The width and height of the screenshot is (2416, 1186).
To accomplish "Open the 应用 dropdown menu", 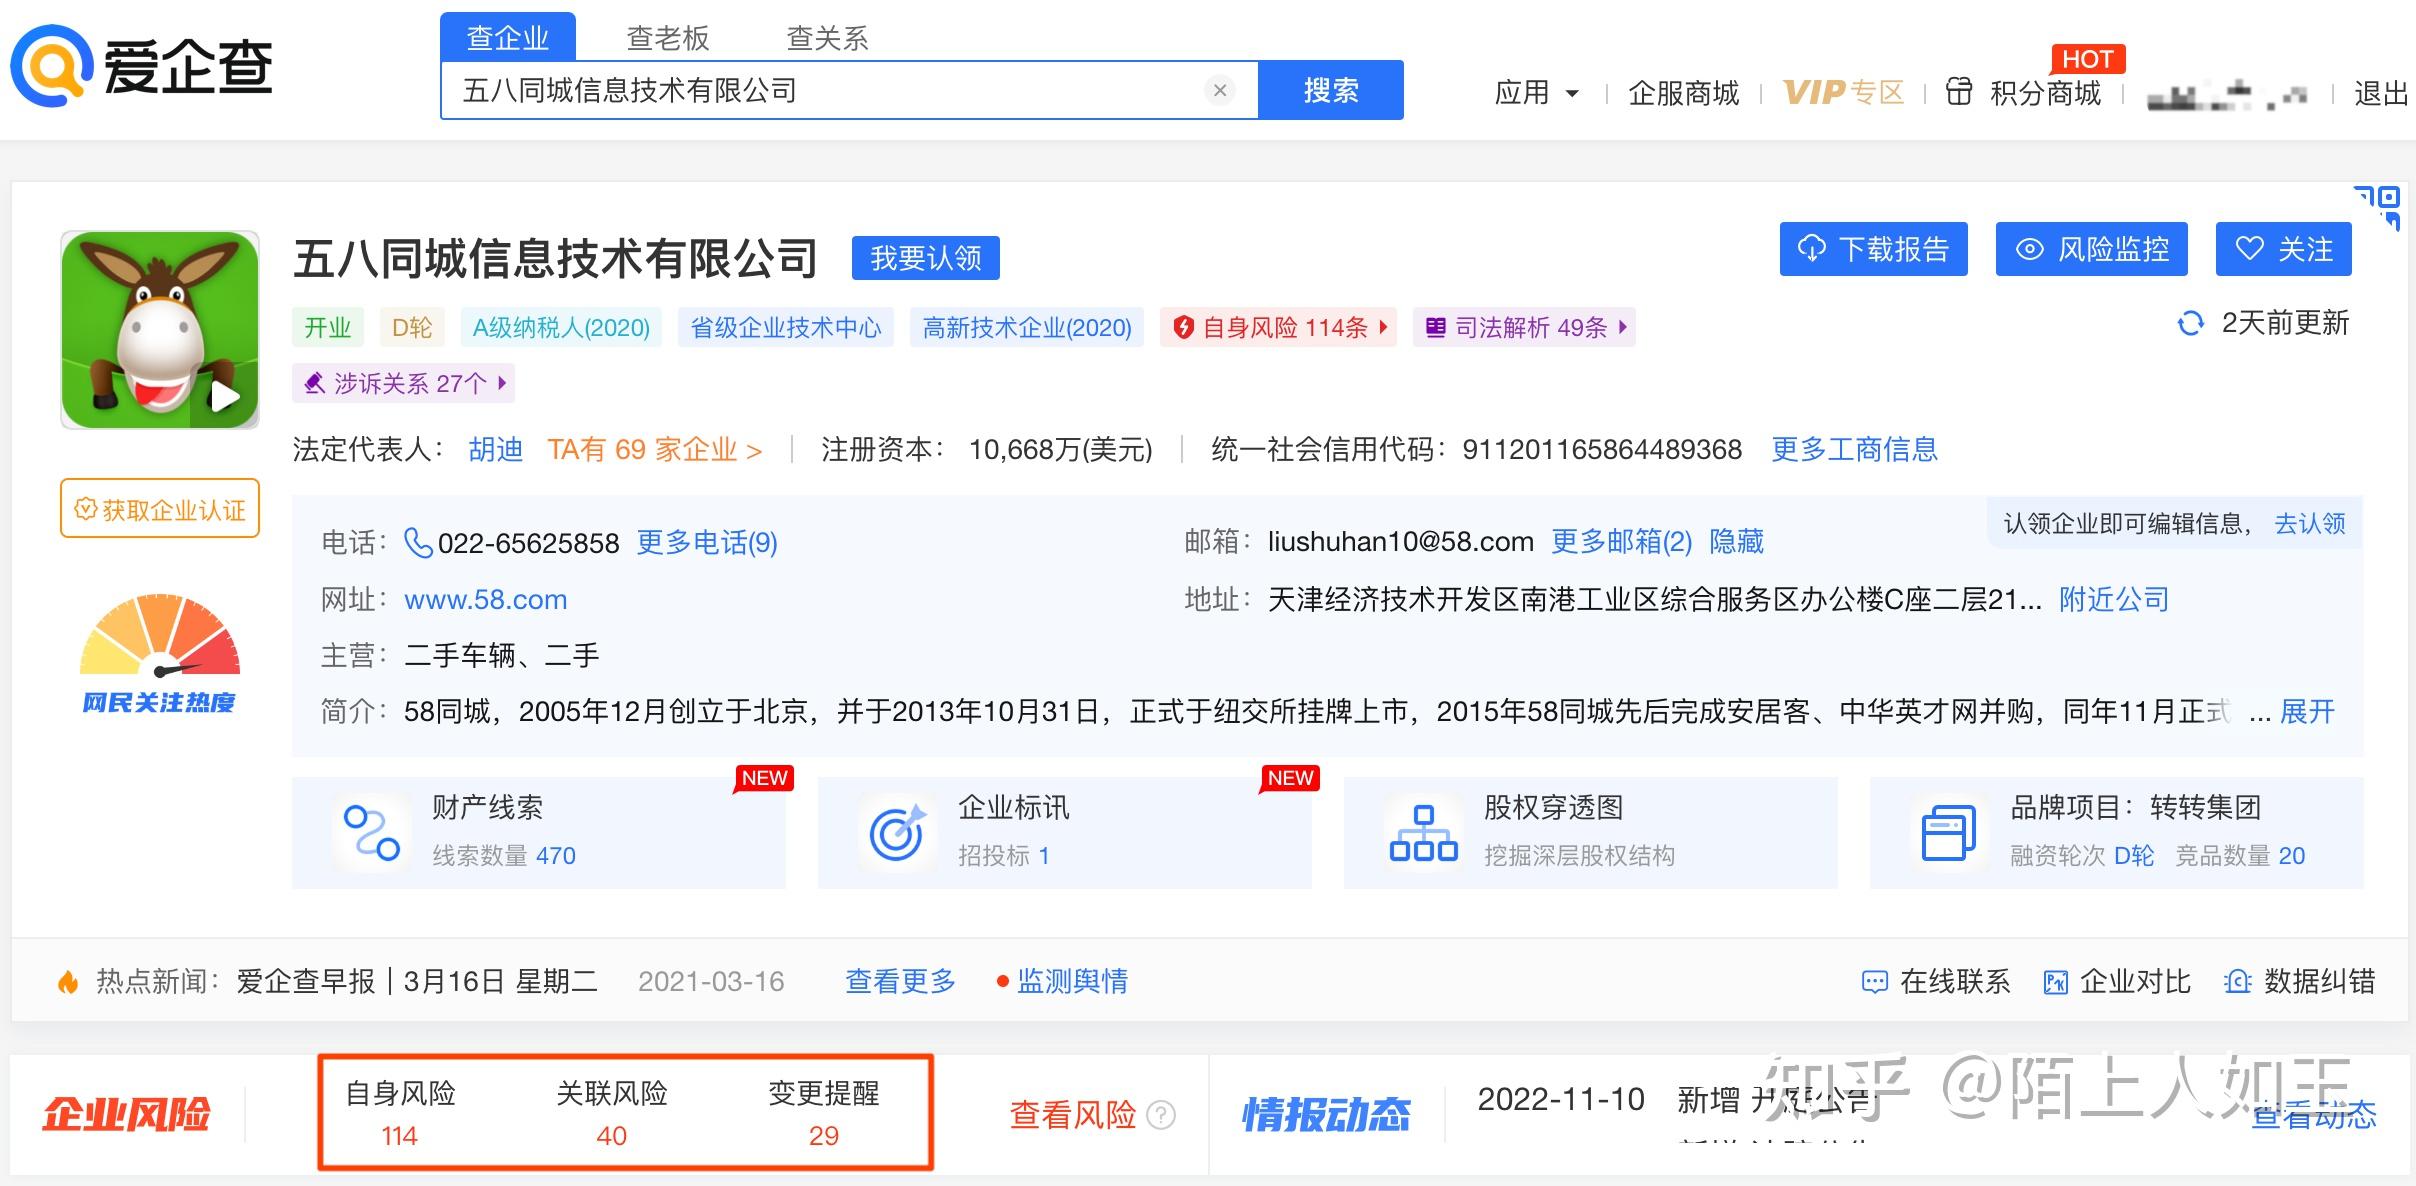I will 1536,93.
